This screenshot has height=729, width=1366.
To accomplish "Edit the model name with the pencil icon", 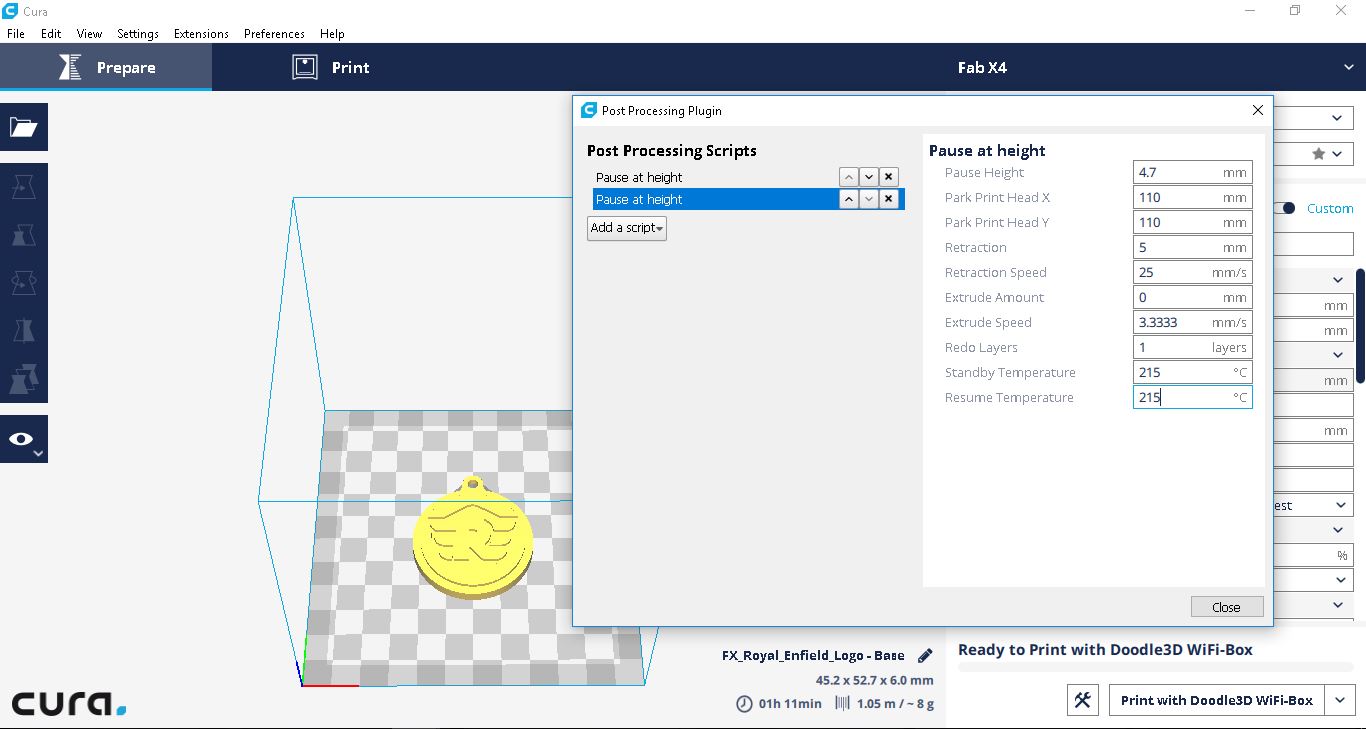I will click(x=925, y=656).
